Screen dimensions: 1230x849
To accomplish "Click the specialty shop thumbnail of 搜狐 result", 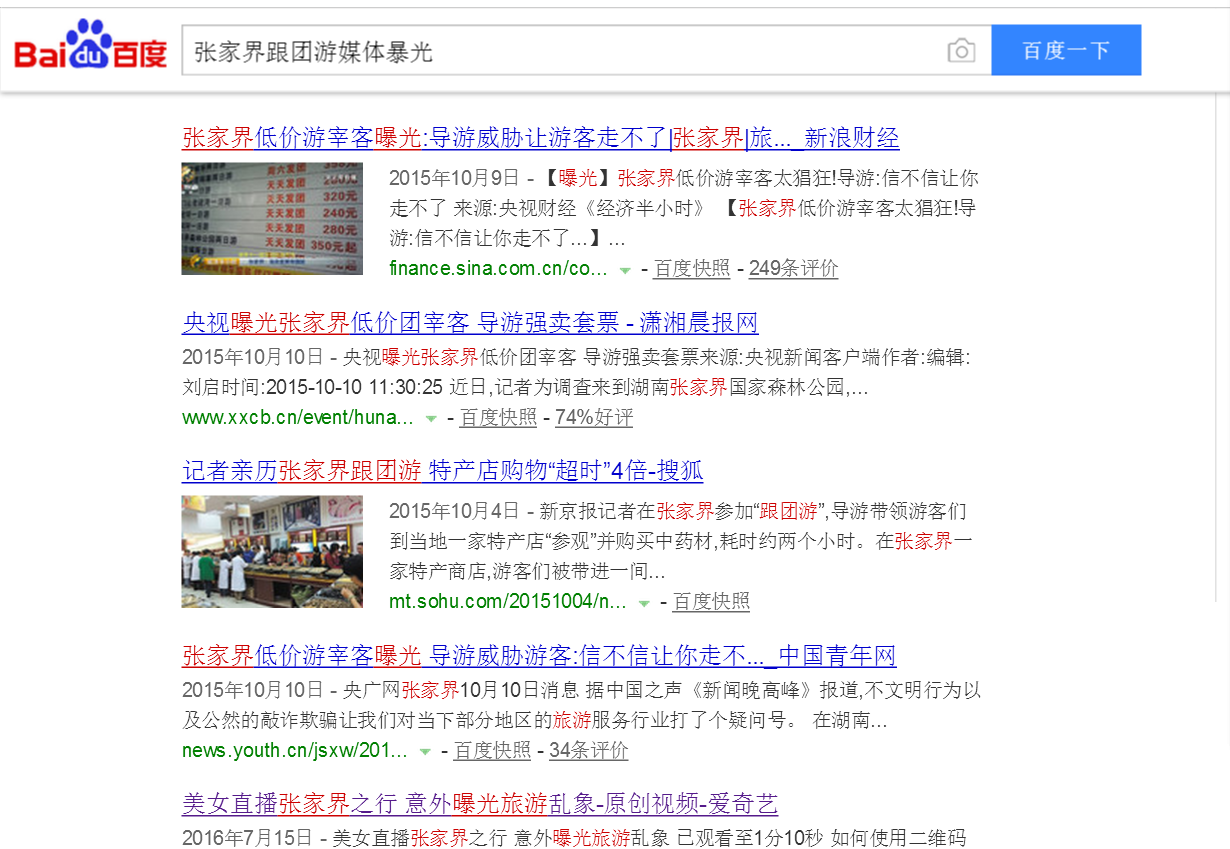I will (x=272, y=552).
